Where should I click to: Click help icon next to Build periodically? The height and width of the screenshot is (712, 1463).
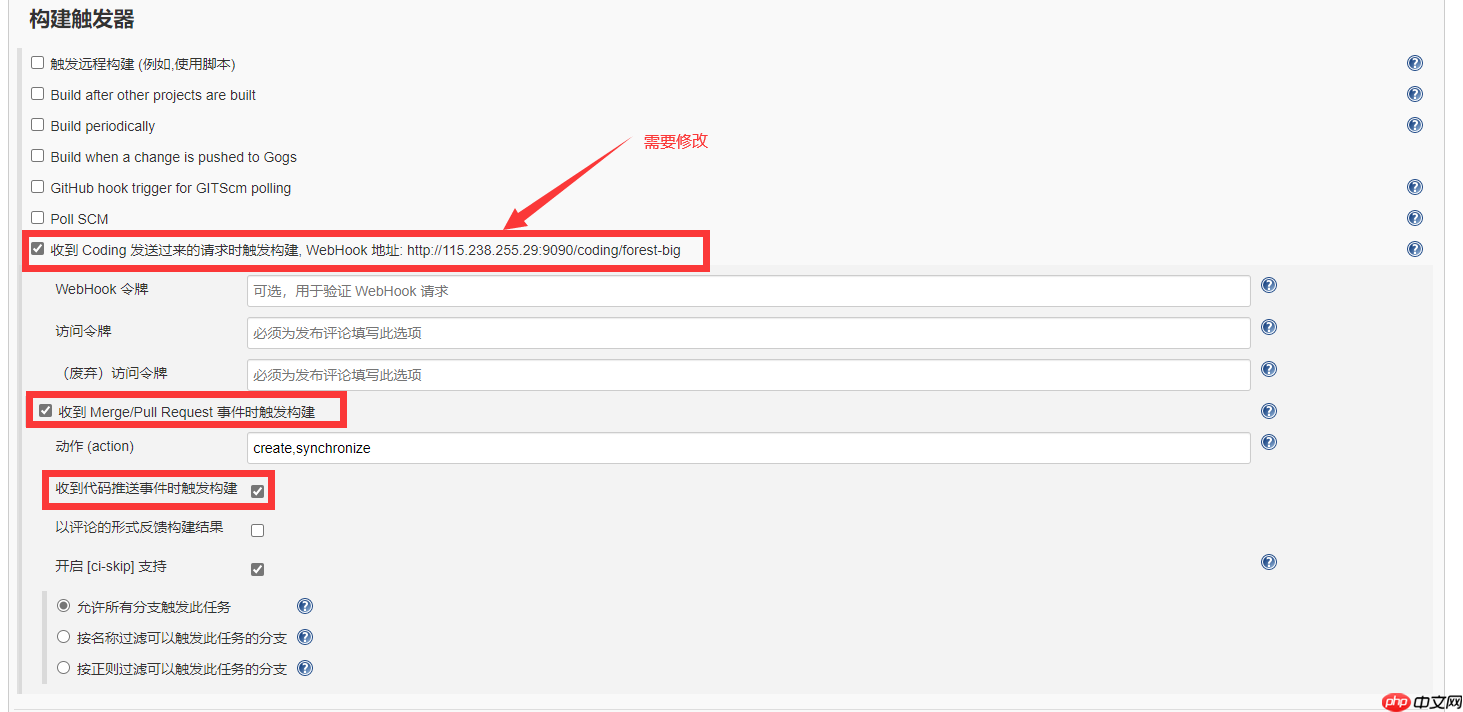pos(1414,125)
